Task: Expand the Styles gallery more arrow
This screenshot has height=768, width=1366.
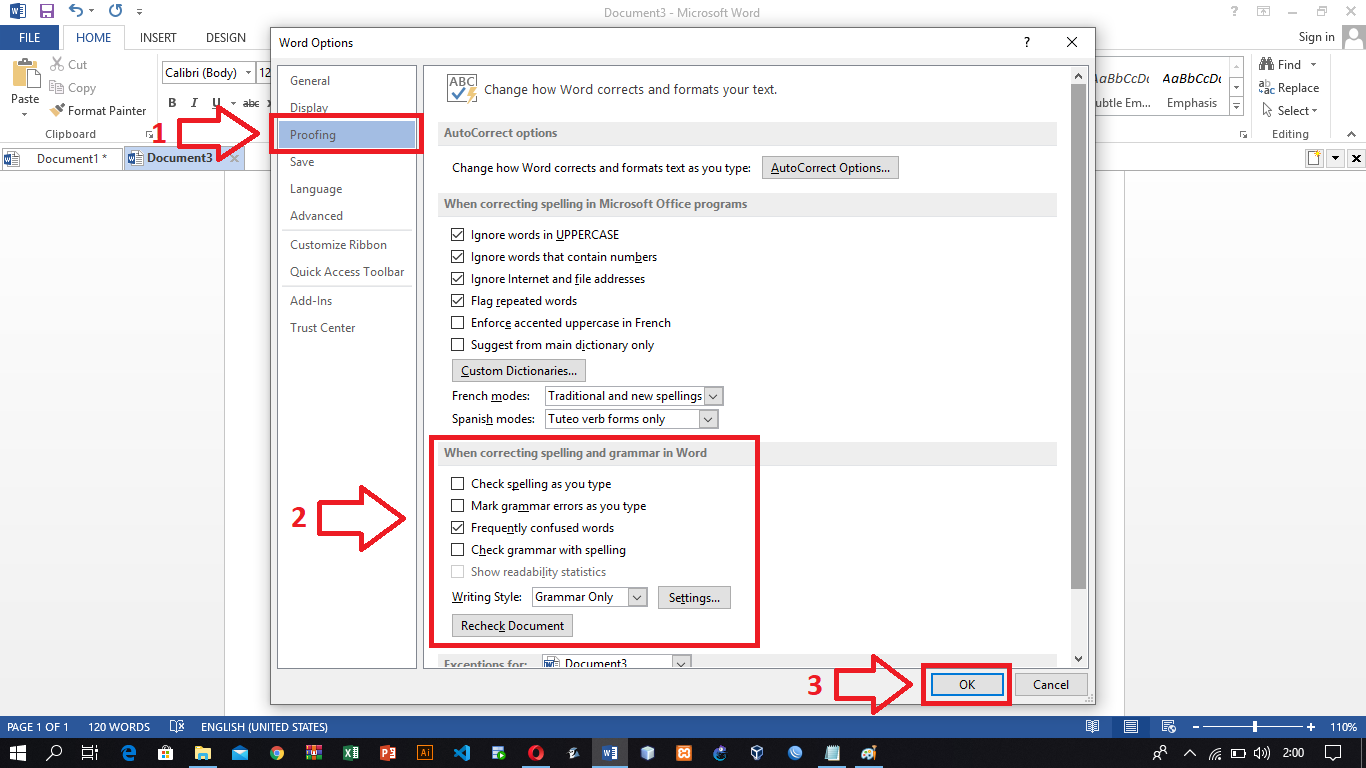Action: pos(1237,107)
